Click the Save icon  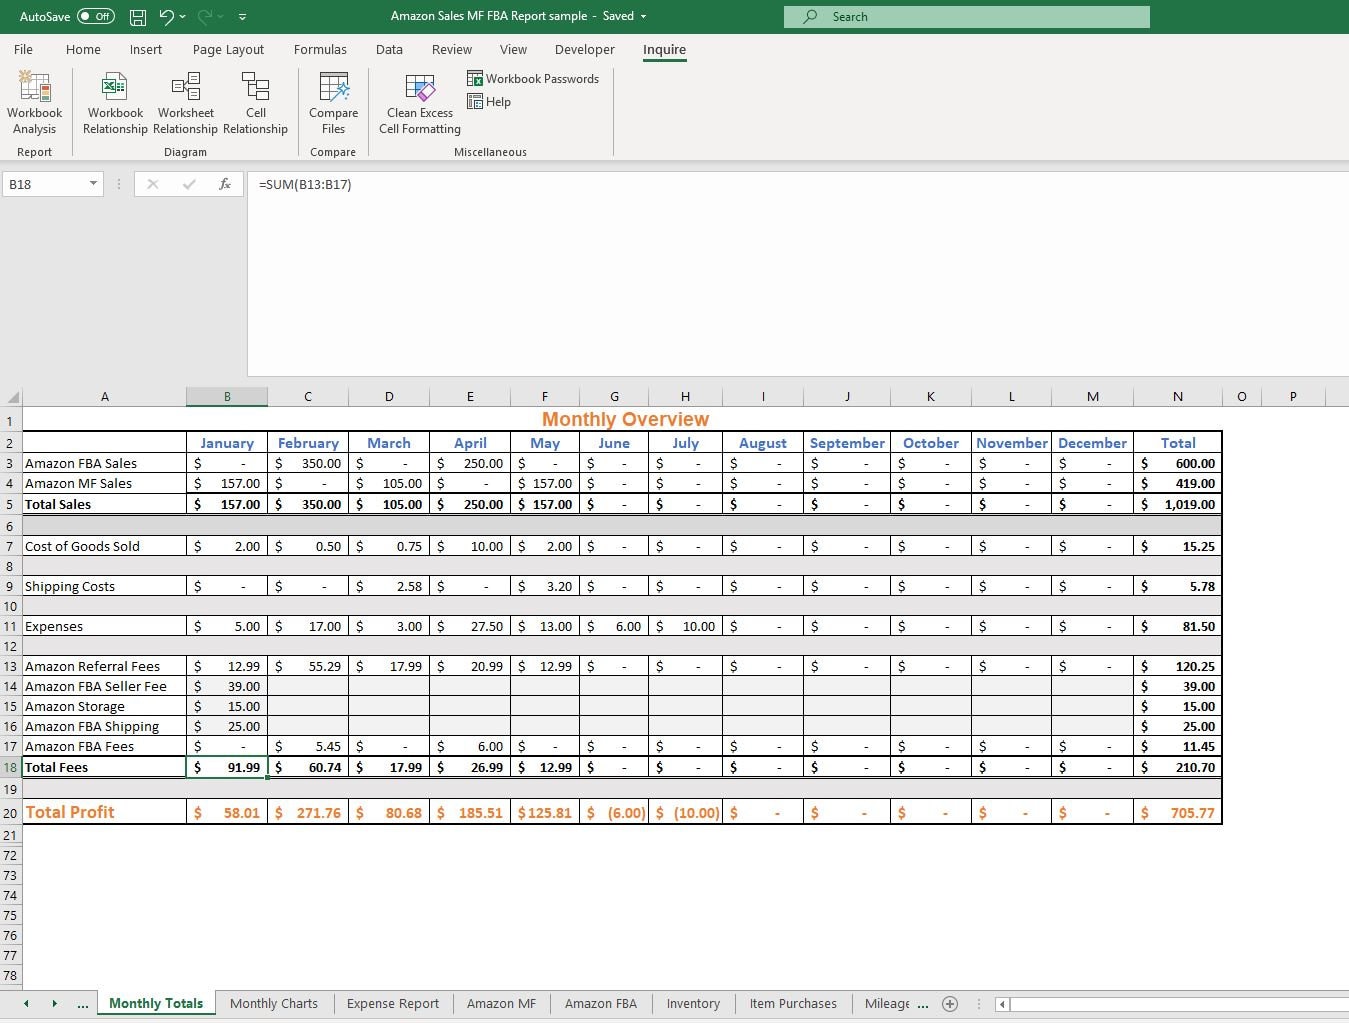(x=137, y=16)
